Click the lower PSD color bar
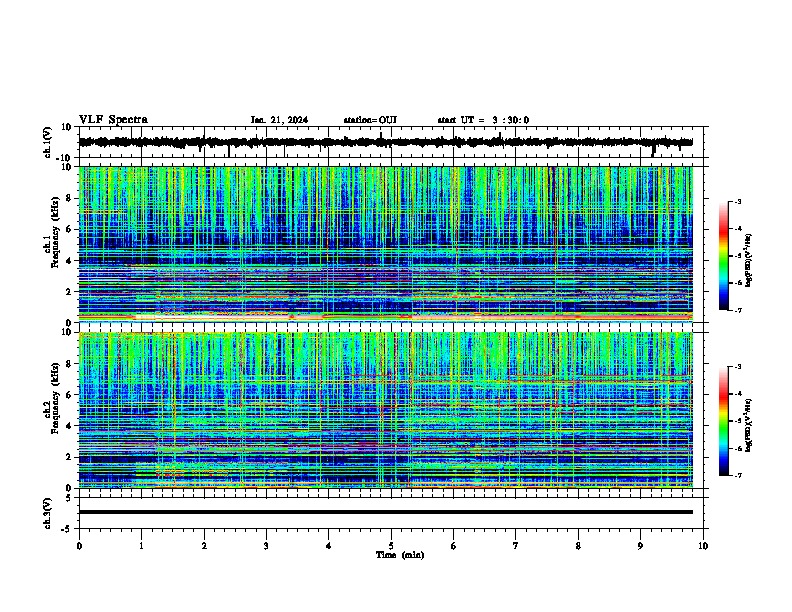Screen dimensions: 792x612 (724, 421)
